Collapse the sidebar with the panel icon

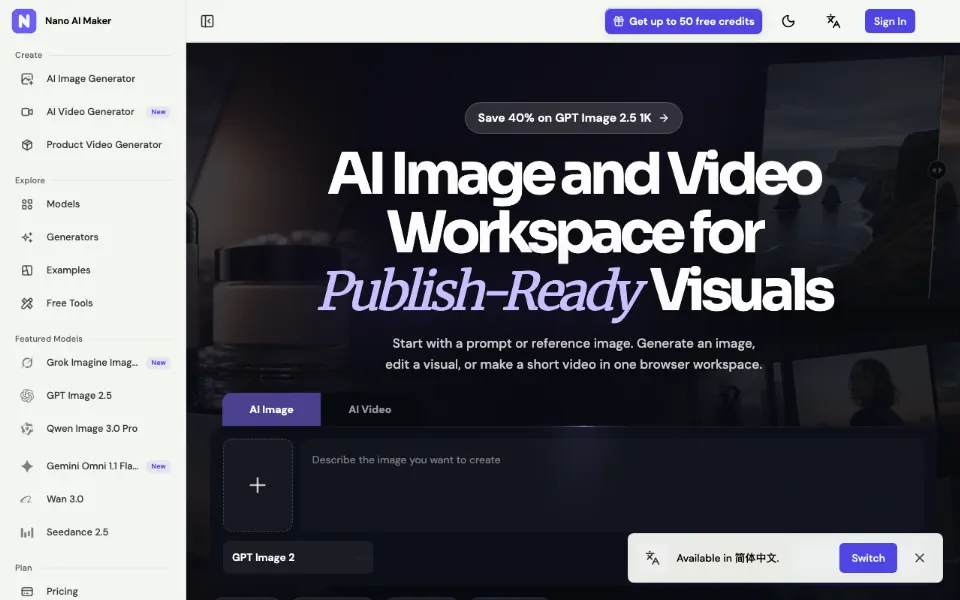pos(207,21)
